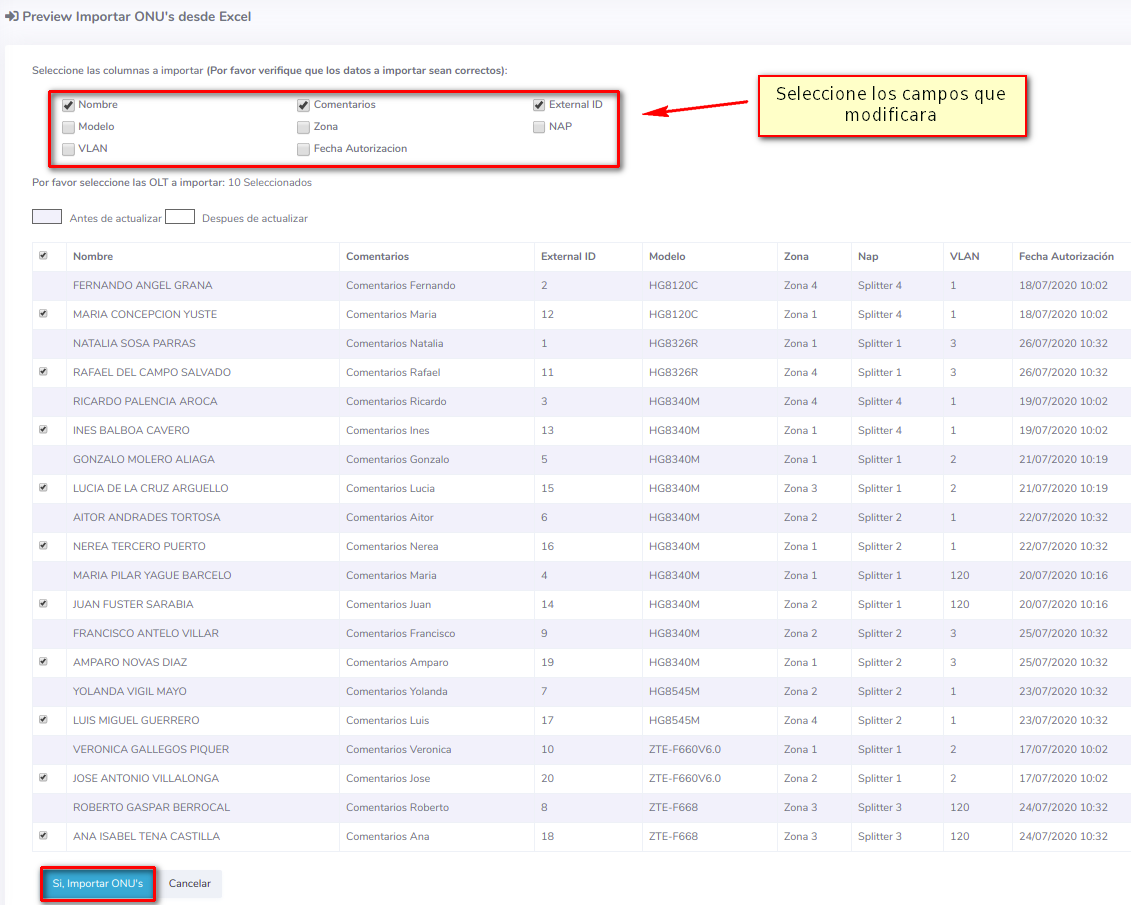
Task: Disable the External ID column checkbox
Action: tap(539, 105)
